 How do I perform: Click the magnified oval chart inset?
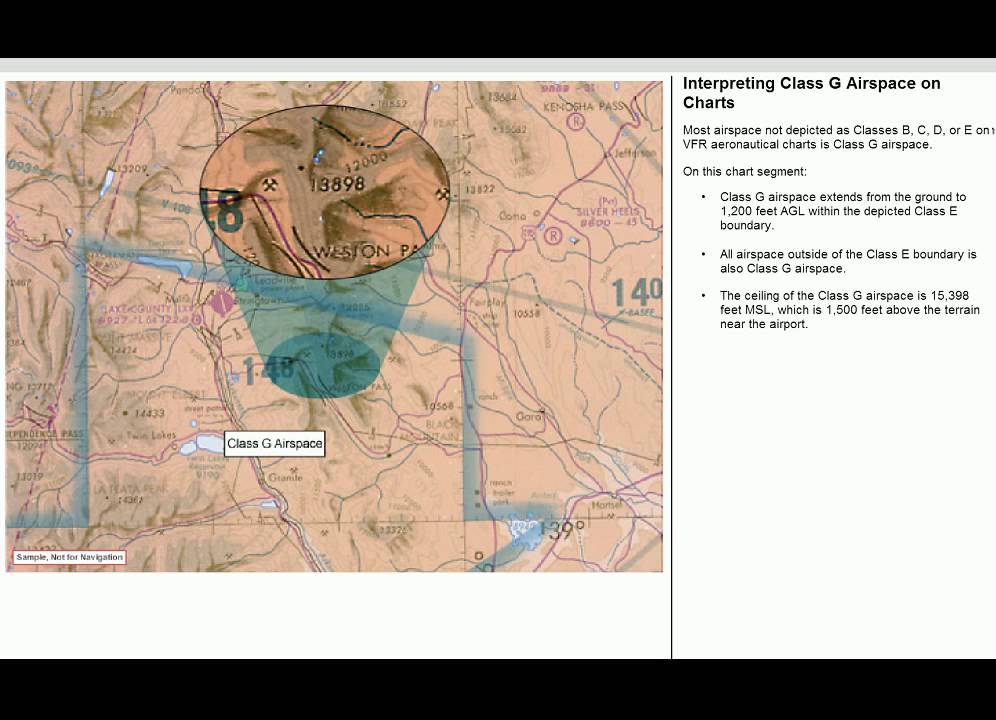coord(325,192)
